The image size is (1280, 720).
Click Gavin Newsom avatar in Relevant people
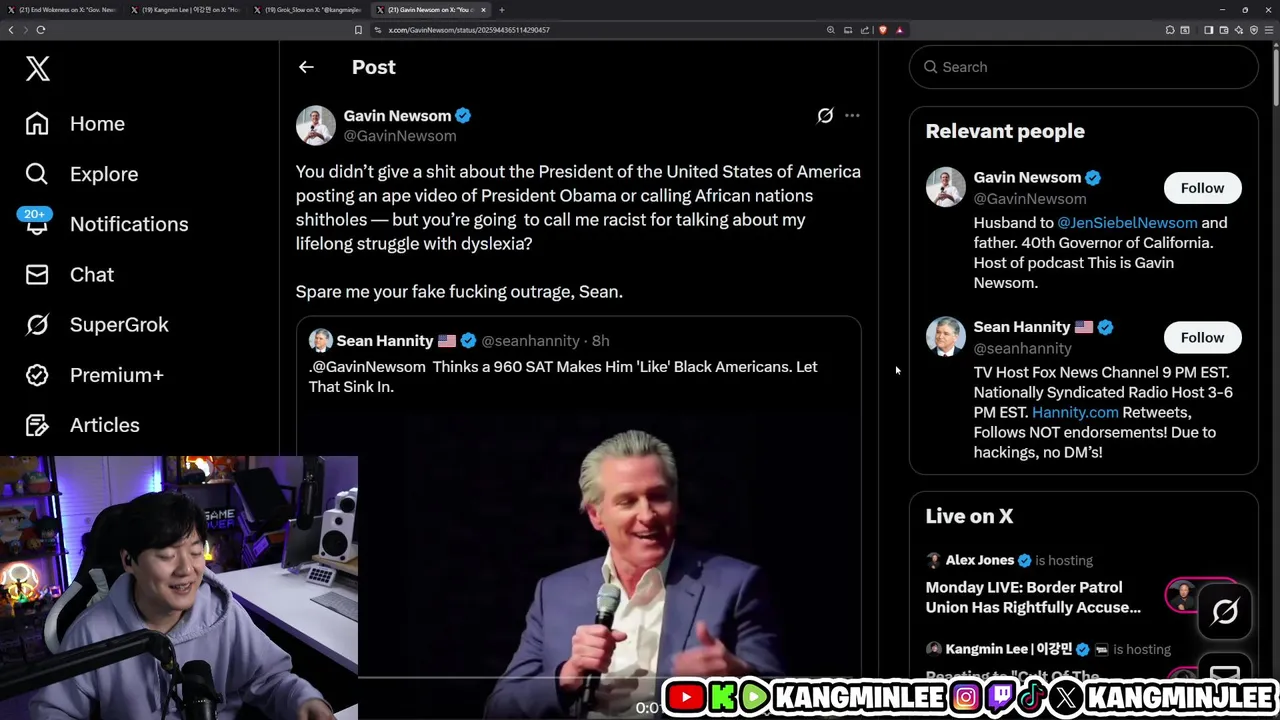945,188
